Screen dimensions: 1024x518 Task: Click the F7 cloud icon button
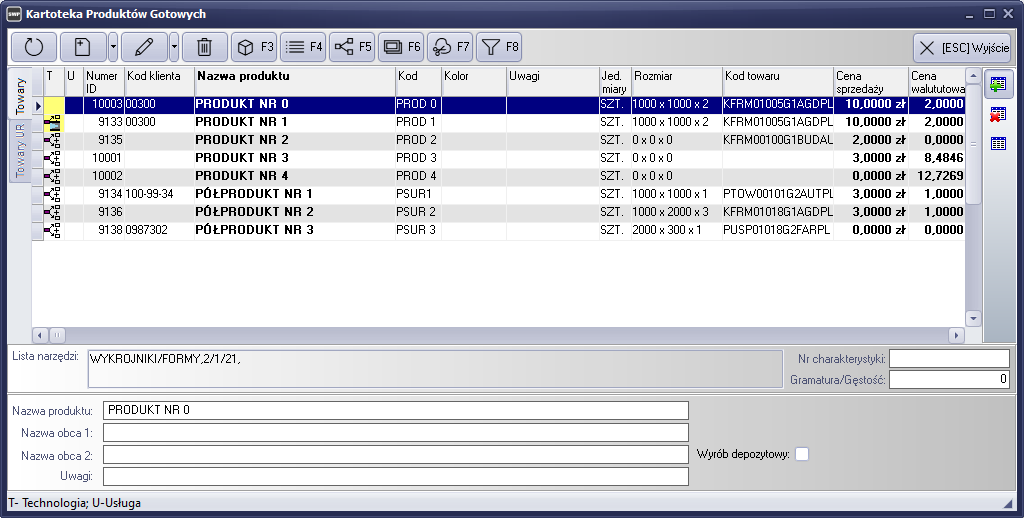coord(449,46)
